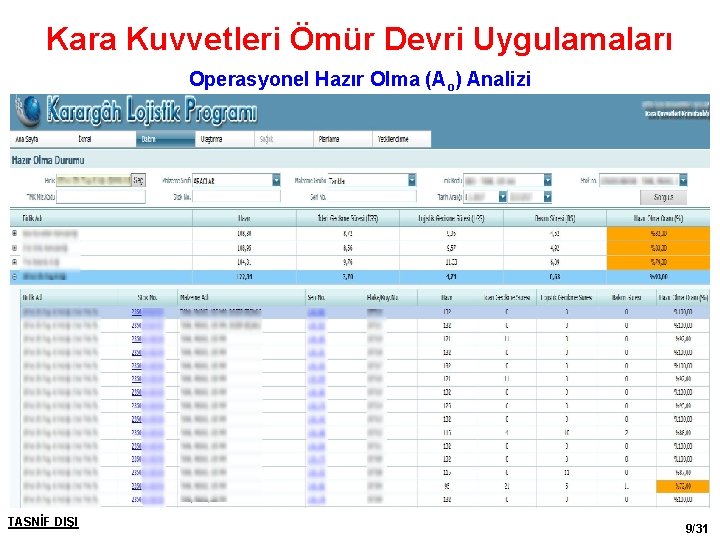
Task: Click the Stok No. text input field
Action: click(x=236, y=197)
